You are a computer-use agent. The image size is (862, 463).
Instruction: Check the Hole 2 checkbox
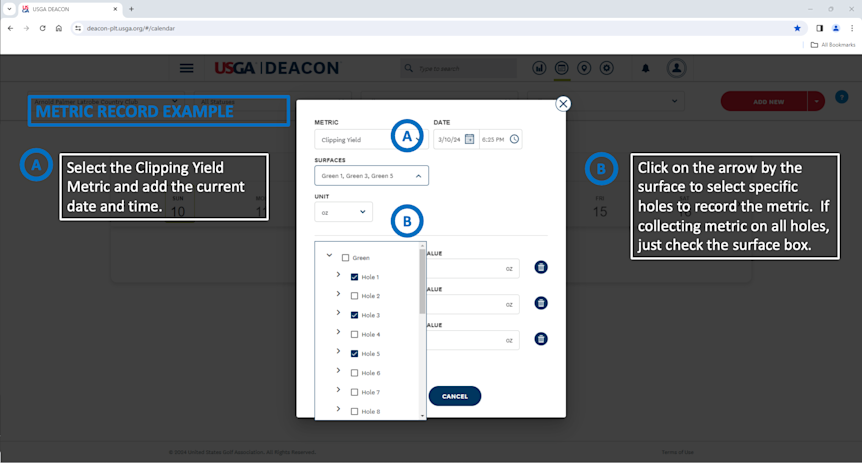point(354,296)
